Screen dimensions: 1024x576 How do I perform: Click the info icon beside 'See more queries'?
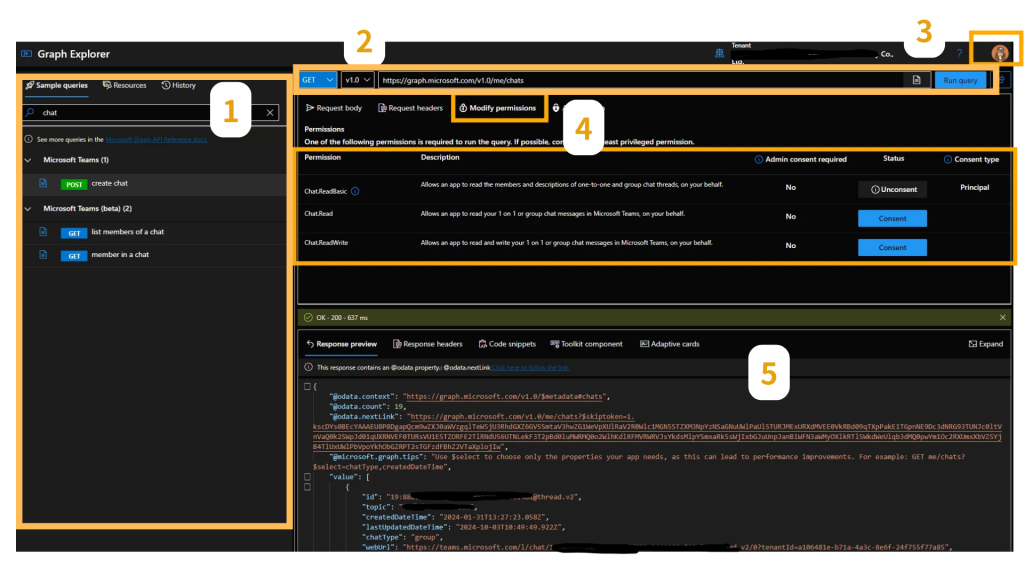click(x=29, y=139)
